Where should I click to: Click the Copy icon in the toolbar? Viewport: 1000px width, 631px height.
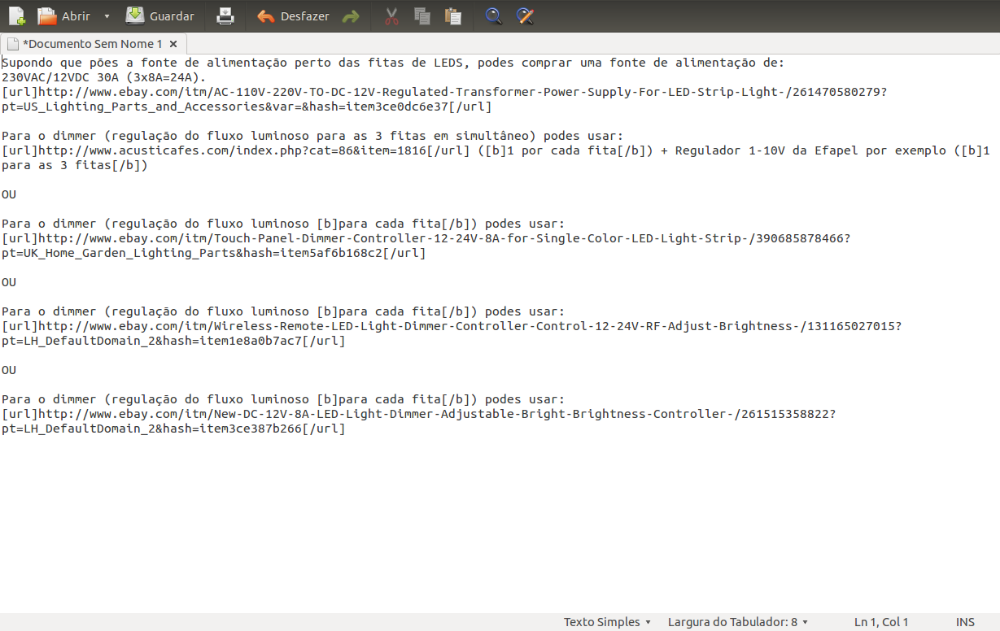pos(422,16)
